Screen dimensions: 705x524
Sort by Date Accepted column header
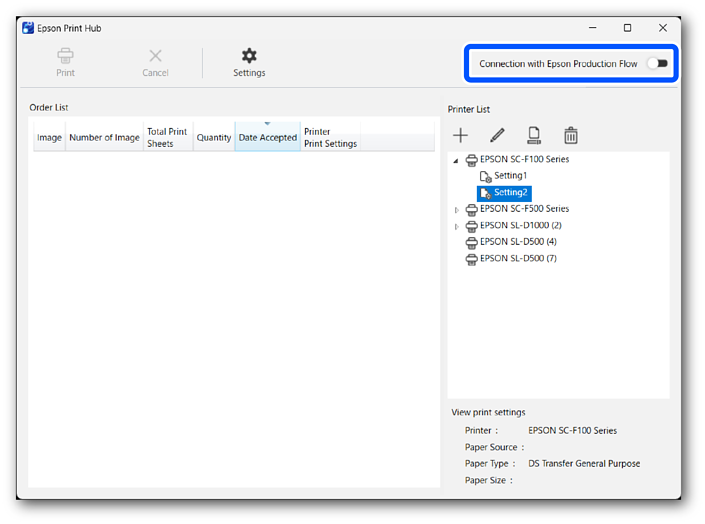tap(267, 138)
